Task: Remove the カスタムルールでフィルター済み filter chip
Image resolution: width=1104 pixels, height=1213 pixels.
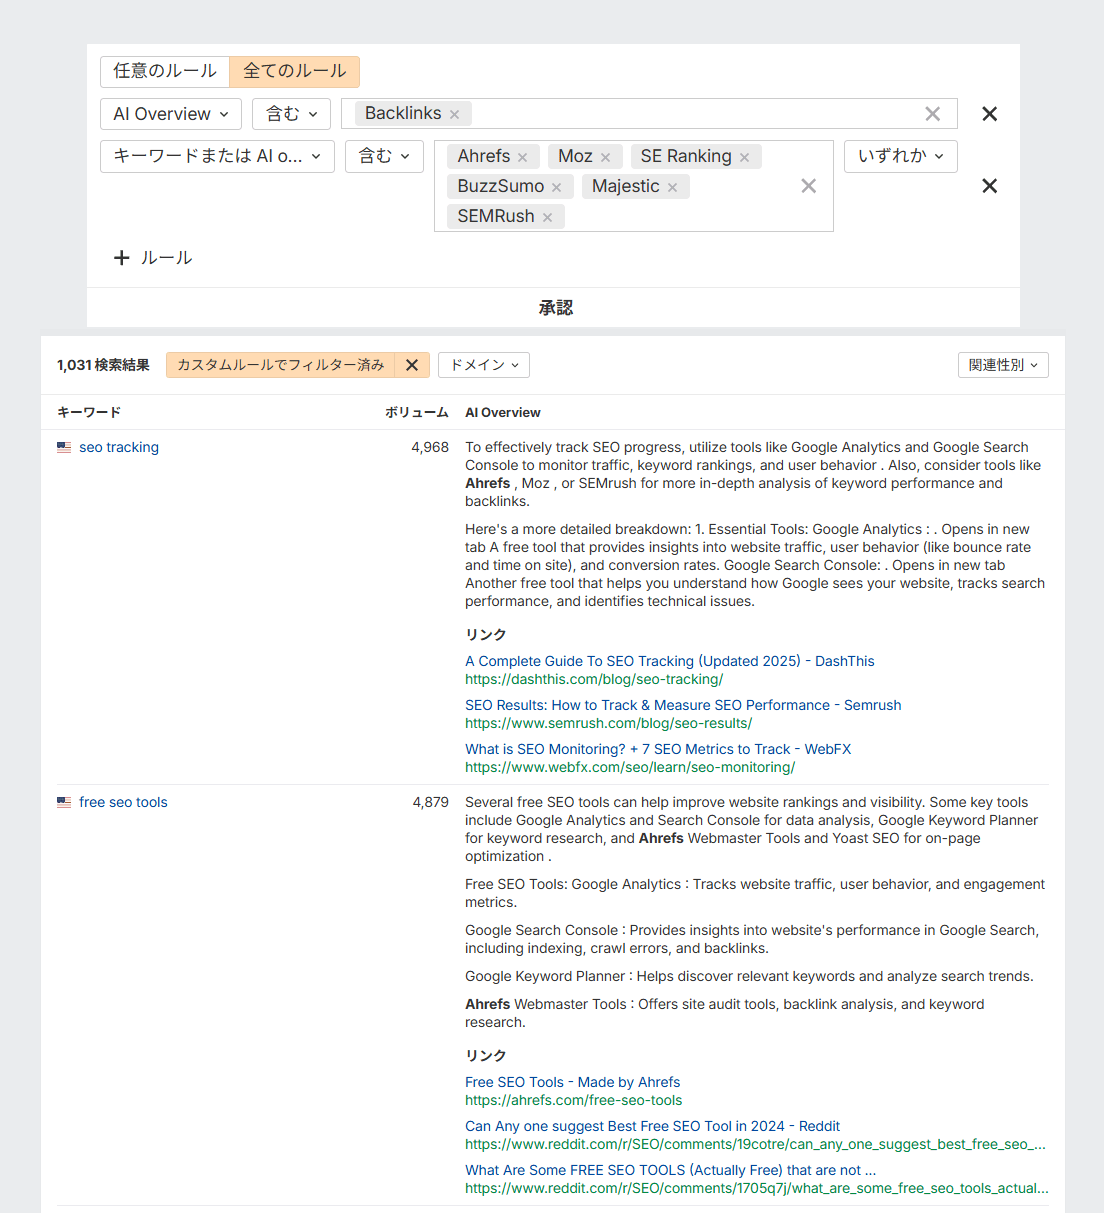Action: [x=412, y=365]
